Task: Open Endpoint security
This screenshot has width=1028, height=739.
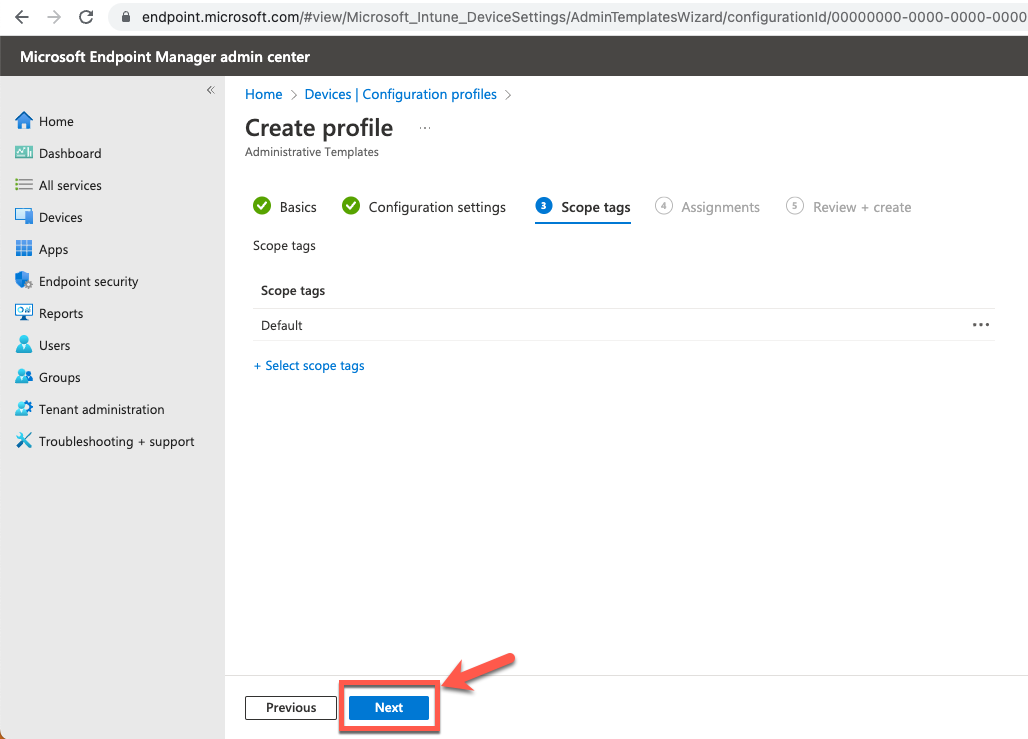Action: [89, 281]
